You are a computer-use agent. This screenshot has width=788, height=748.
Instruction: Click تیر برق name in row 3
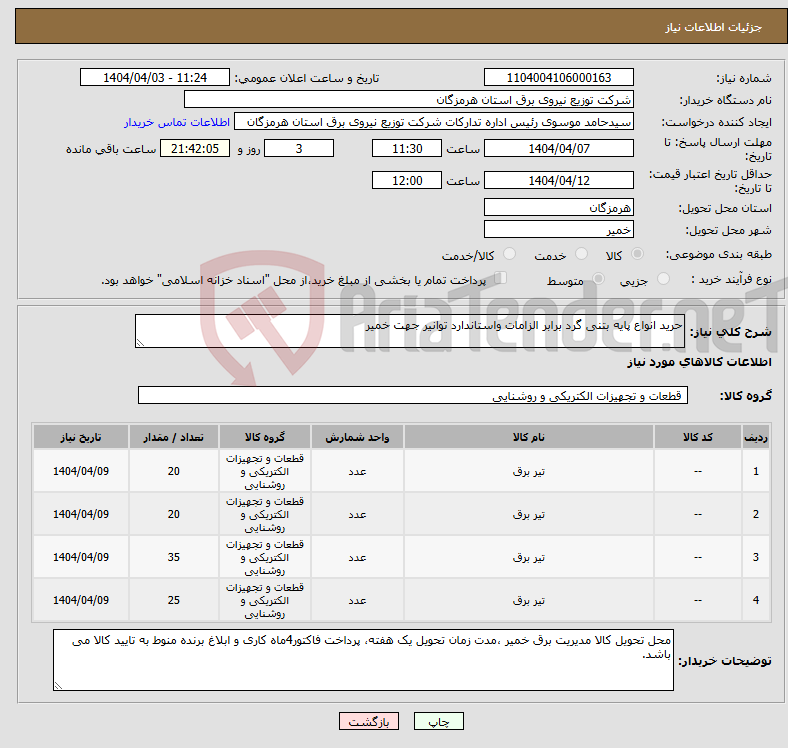click(529, 557)
